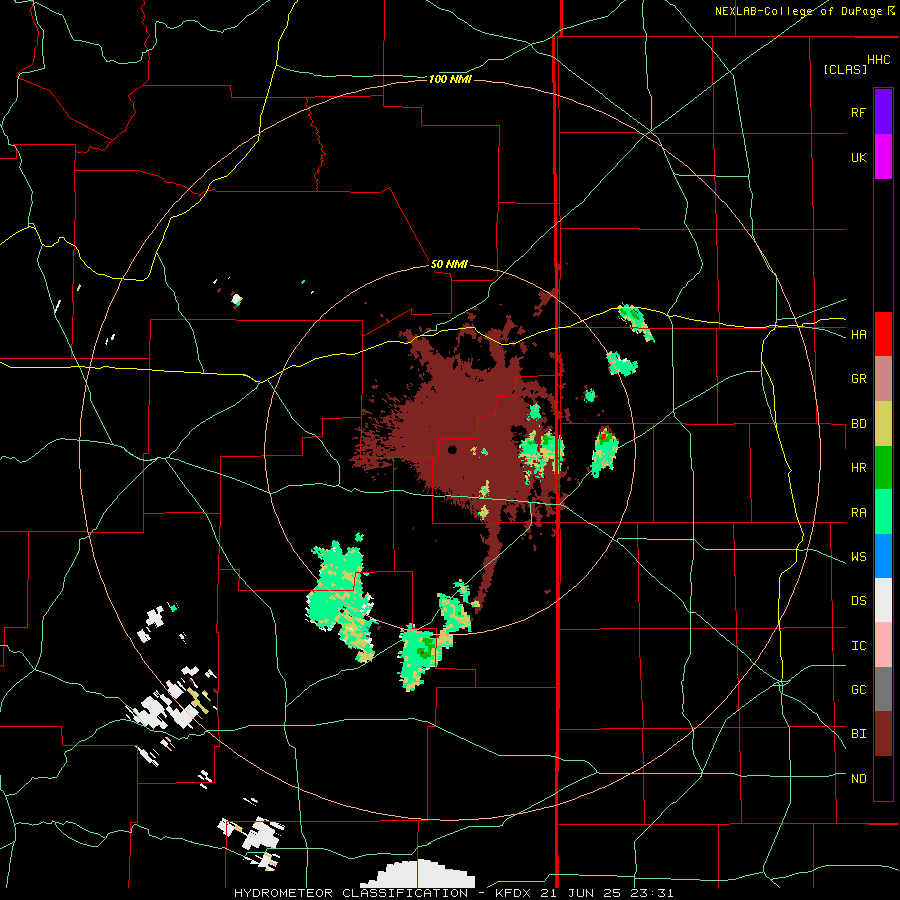Click the BD legend label

[858, 424]
